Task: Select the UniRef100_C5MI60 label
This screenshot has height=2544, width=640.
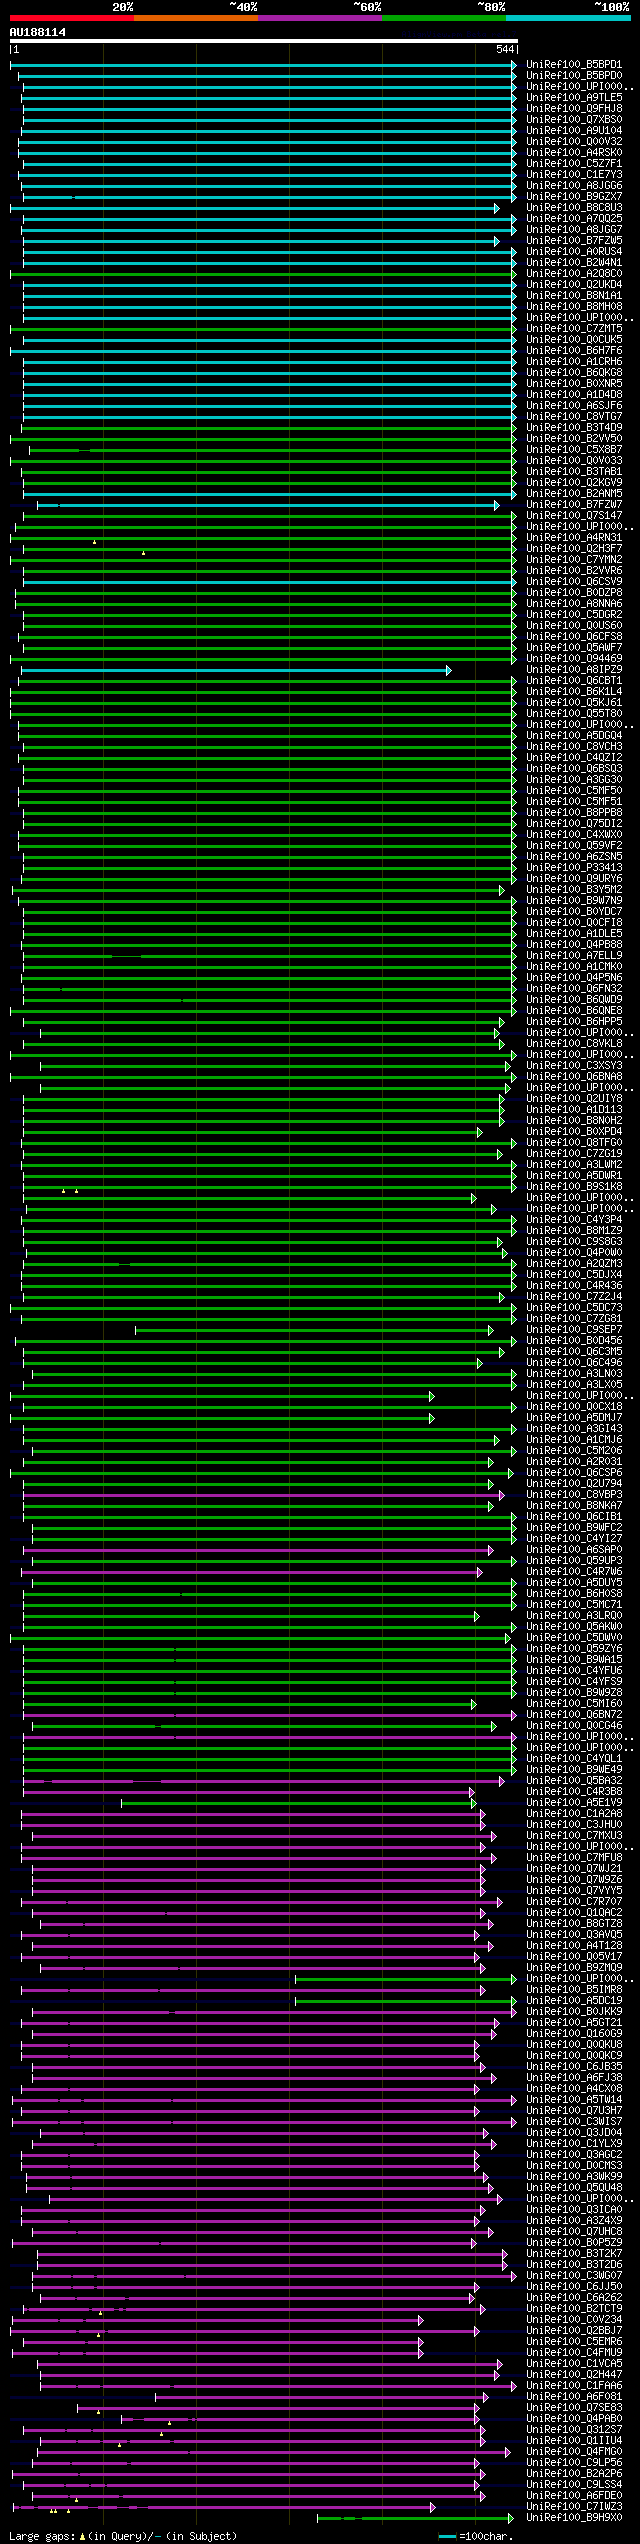Action: coord(574,1704)
